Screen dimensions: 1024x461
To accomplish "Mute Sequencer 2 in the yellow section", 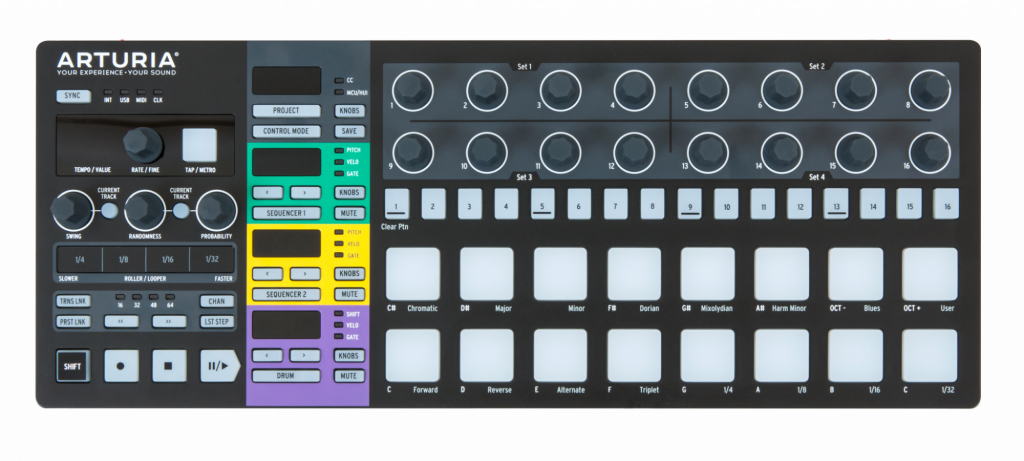I will click(349, 294).
